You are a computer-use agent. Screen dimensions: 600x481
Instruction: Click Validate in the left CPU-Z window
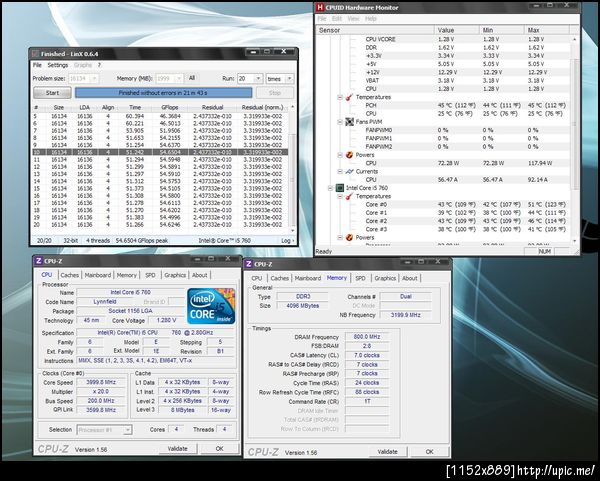(178, 448)
